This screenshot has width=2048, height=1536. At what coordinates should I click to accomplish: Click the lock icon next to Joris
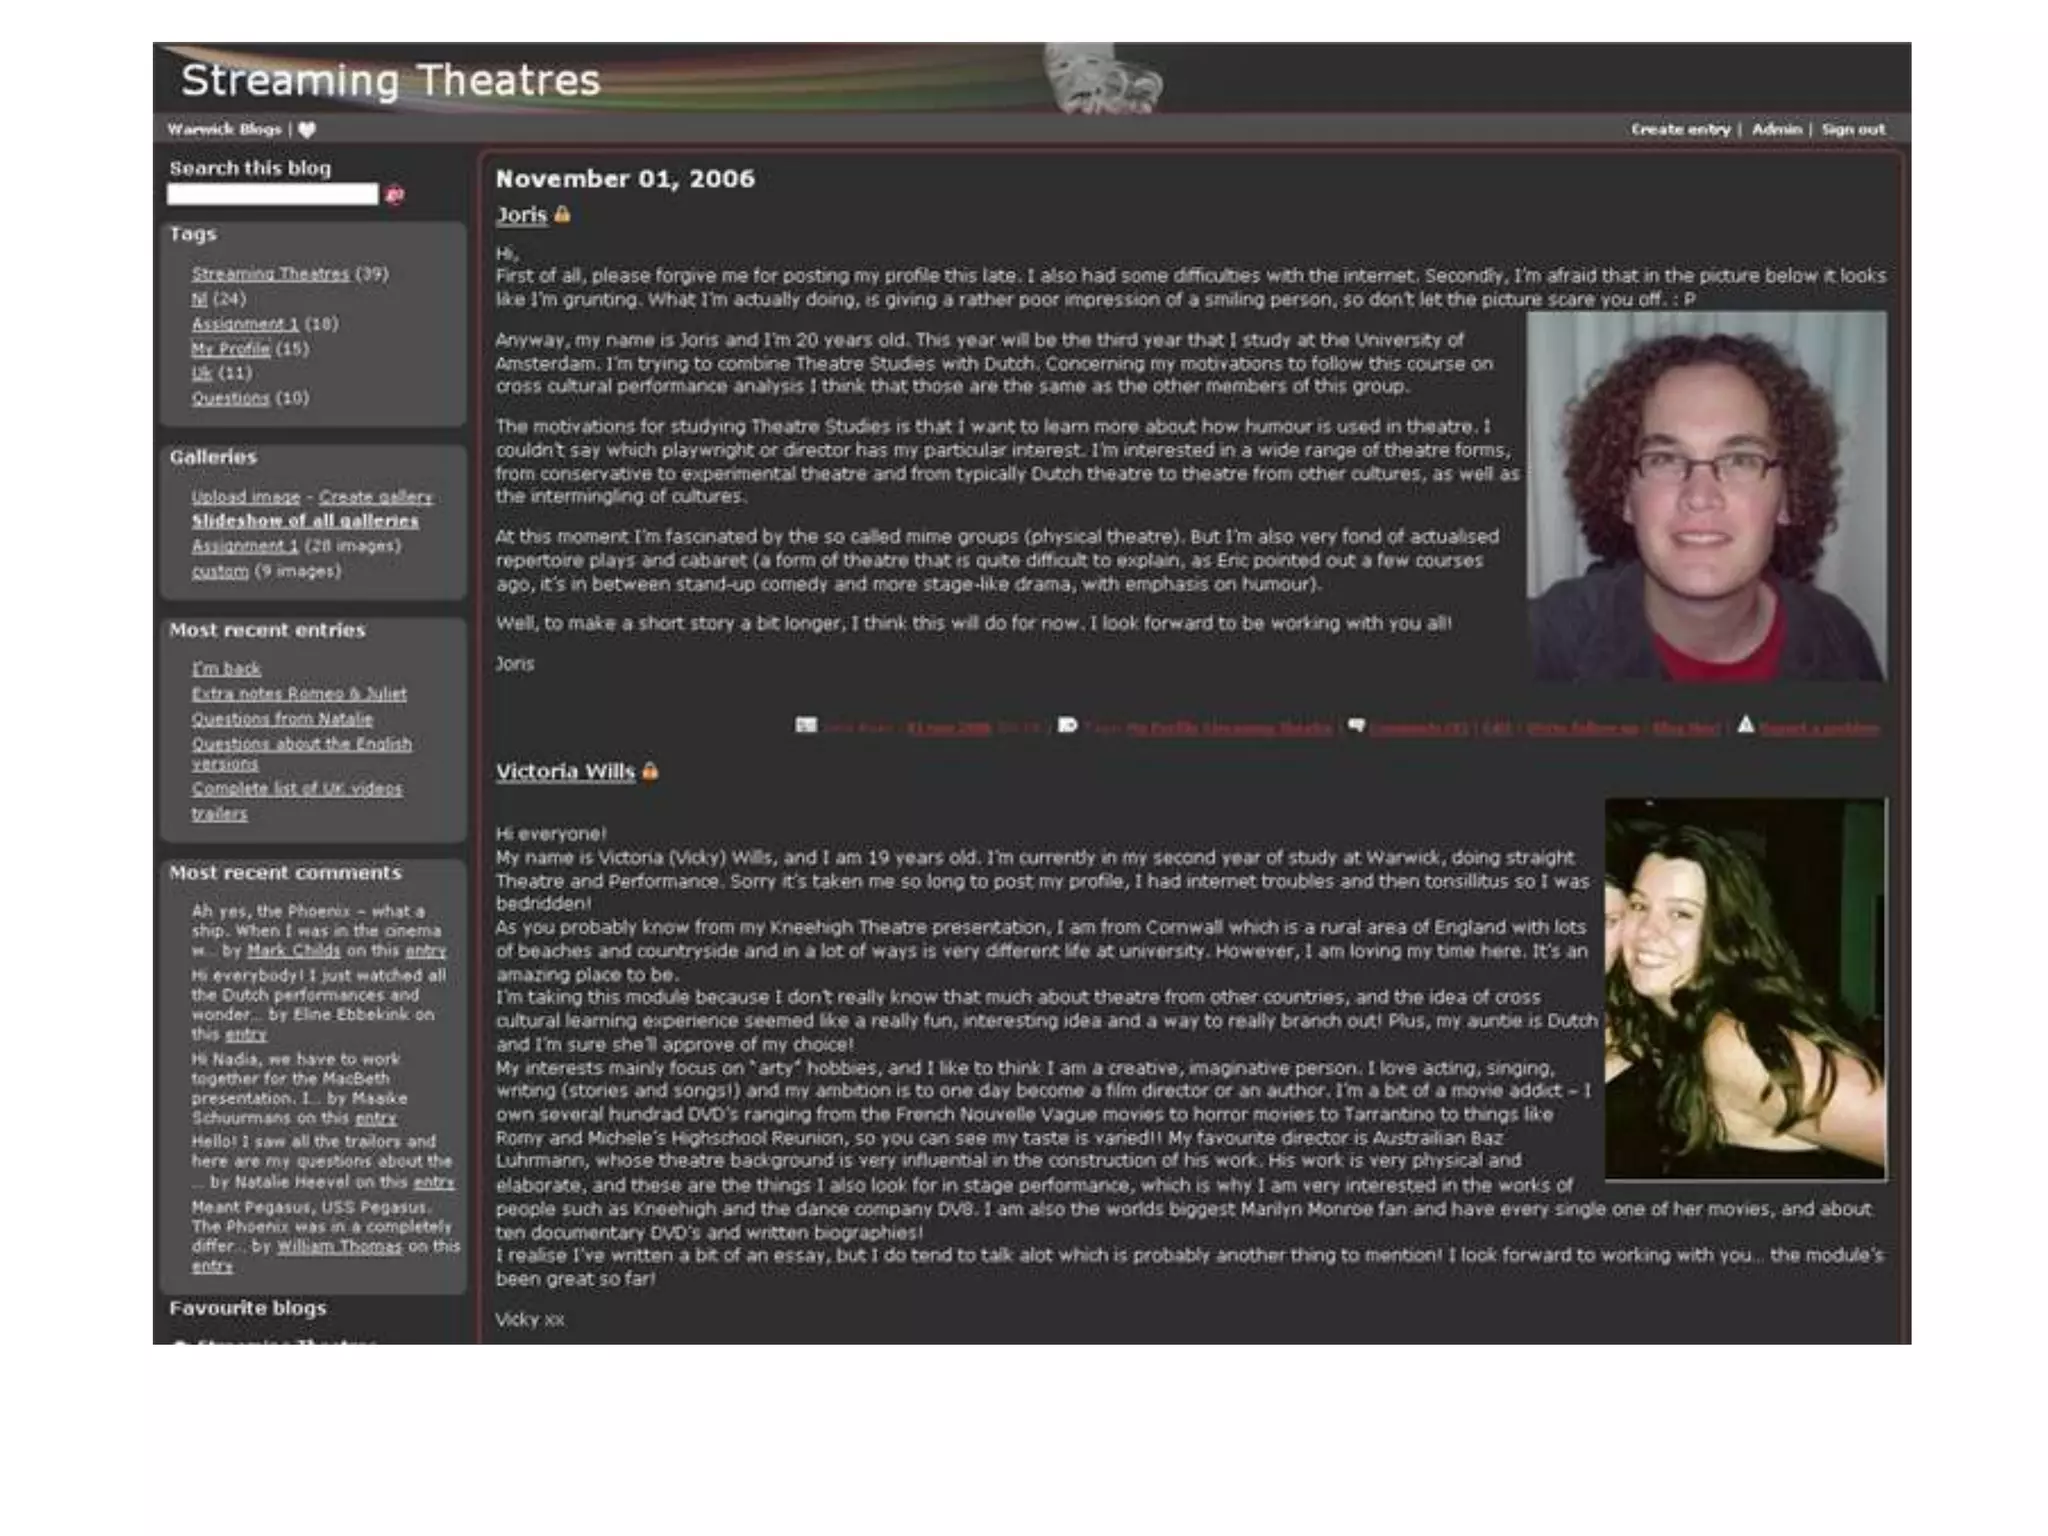pos(562,215)
